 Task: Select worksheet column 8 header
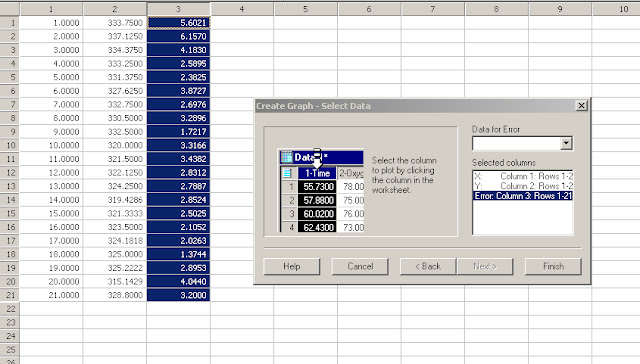click(496, 9)
